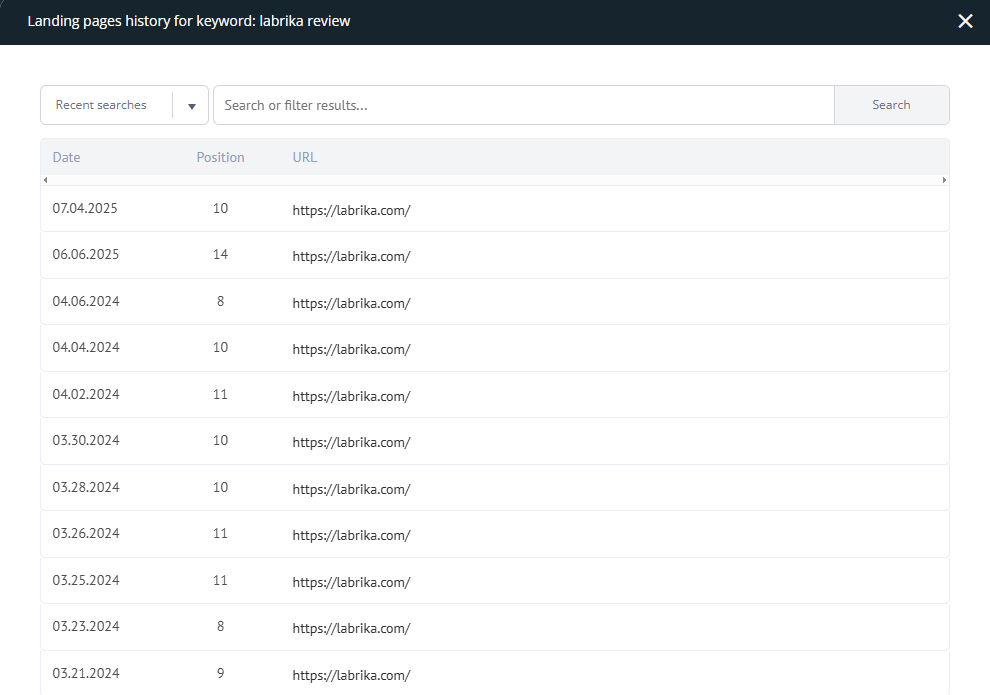The image size is (990, 695).
Task: Select the 03.28.2024 date entry
Action: pos(86,487)
